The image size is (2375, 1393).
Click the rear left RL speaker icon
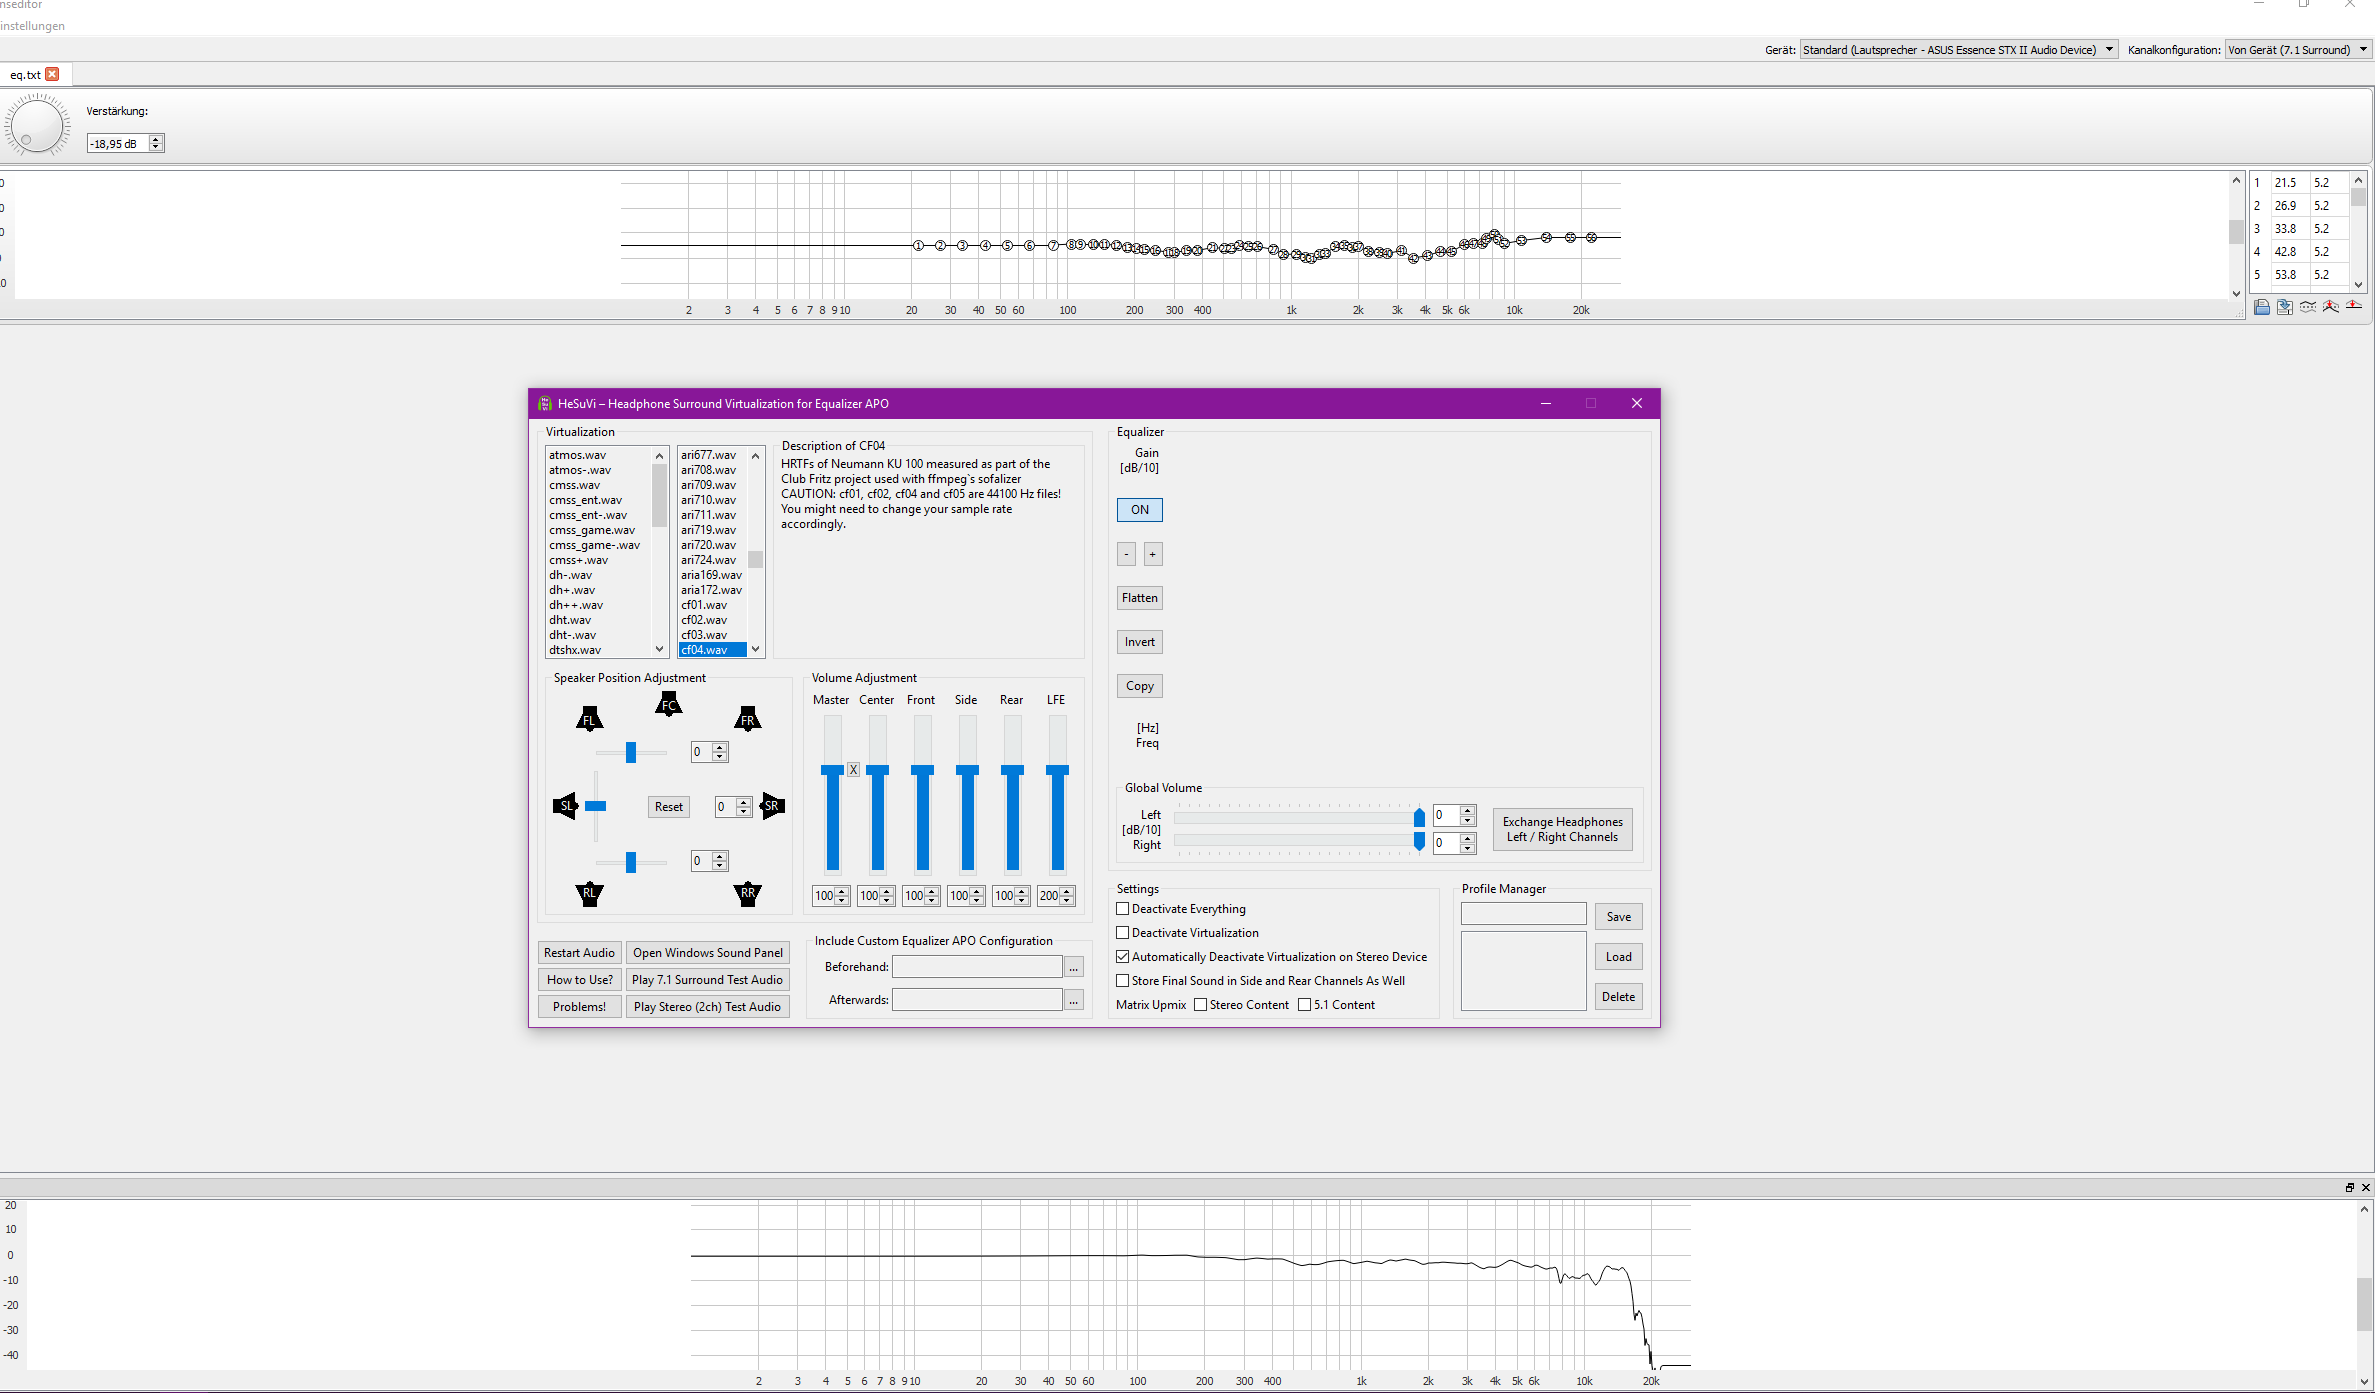point(590,893)
